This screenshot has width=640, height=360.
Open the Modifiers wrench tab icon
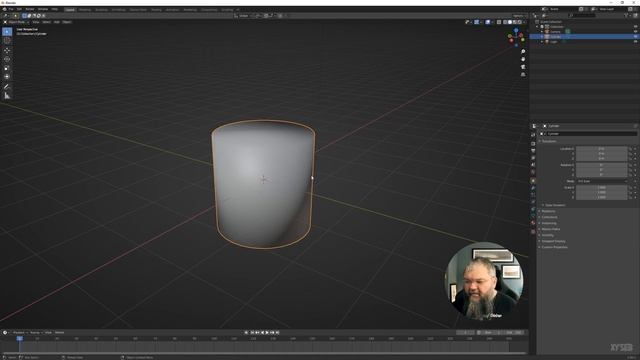[533, 188]
